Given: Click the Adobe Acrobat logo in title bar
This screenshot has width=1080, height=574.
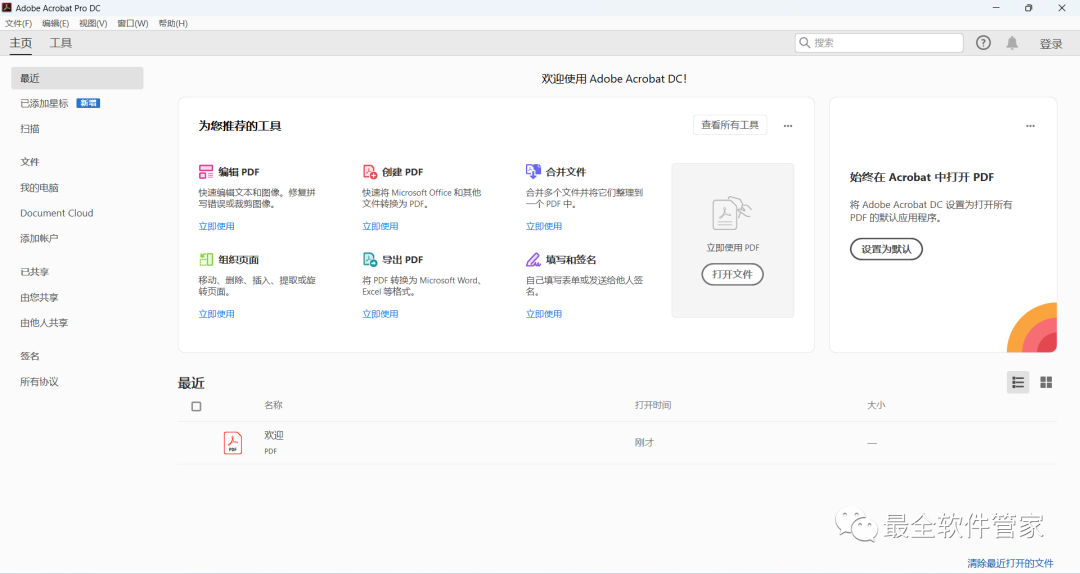Looking at the screenshot, I should [x=7, y=8].
